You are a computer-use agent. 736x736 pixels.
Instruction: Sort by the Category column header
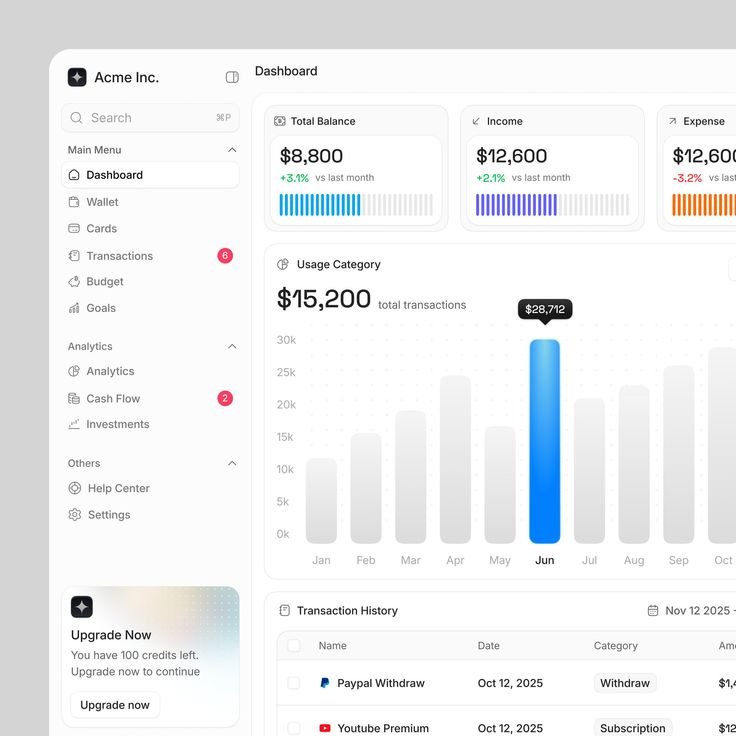pyautogui.click(x=615, y=645)
